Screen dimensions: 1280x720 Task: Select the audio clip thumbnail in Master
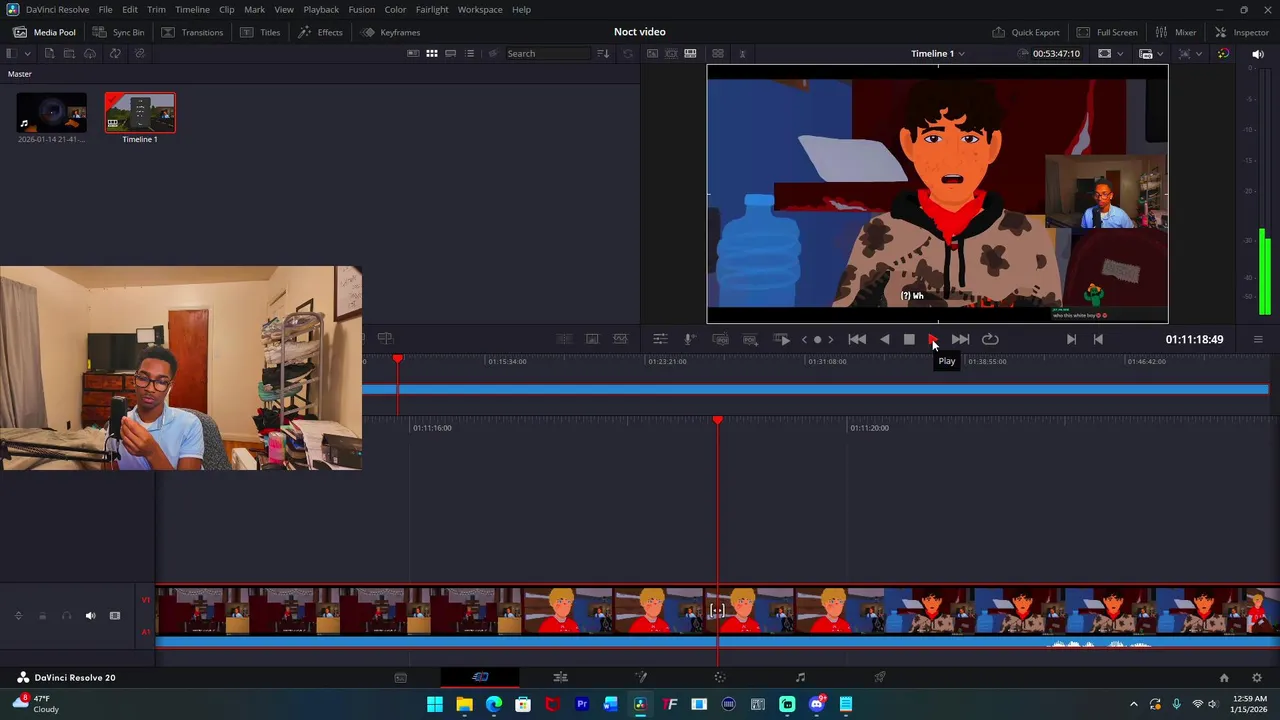pos(51,113)
